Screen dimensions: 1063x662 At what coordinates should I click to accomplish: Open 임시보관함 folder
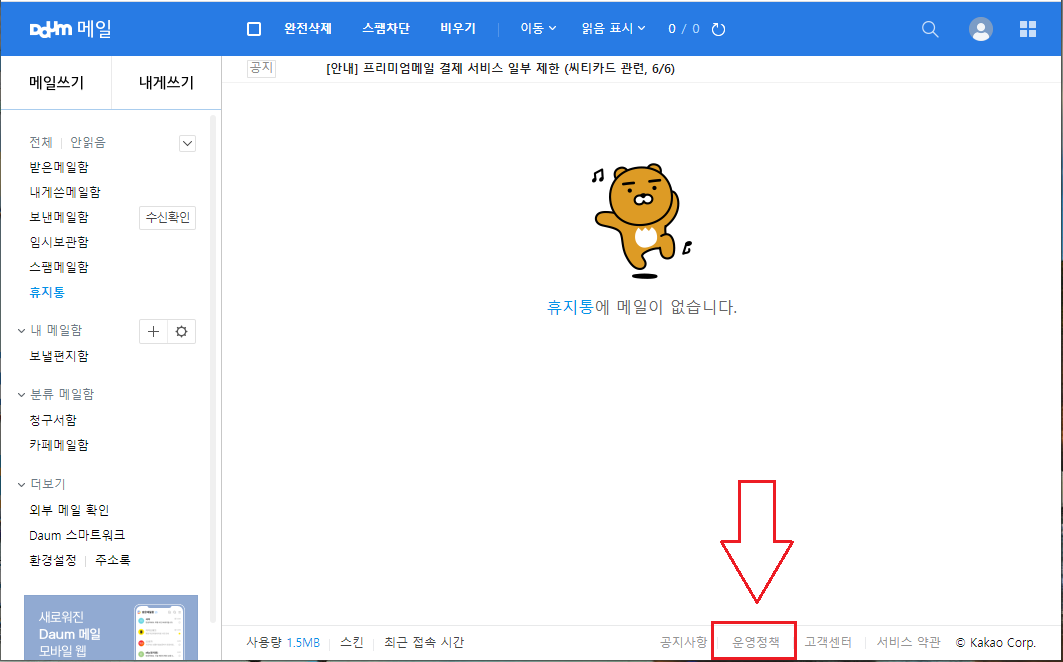(59, 242)
